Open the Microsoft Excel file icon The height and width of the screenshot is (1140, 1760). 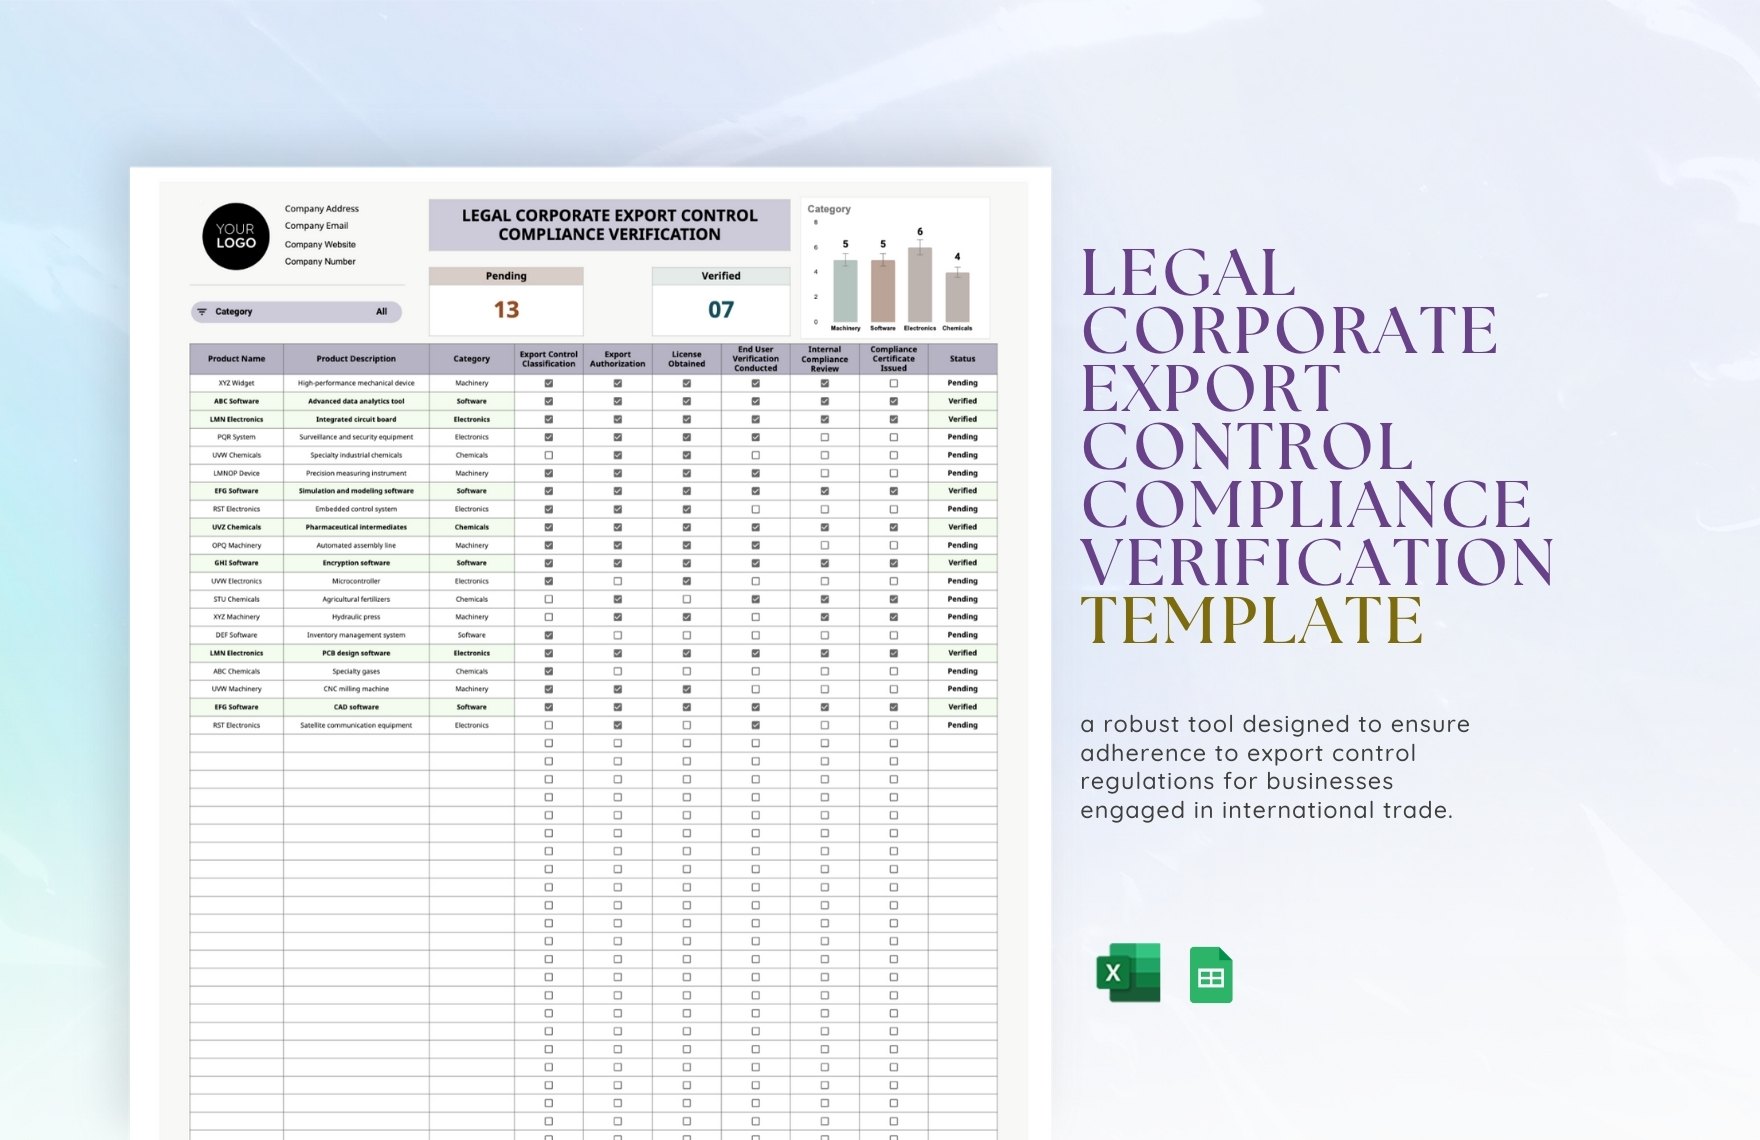[x=1129, y=973]
